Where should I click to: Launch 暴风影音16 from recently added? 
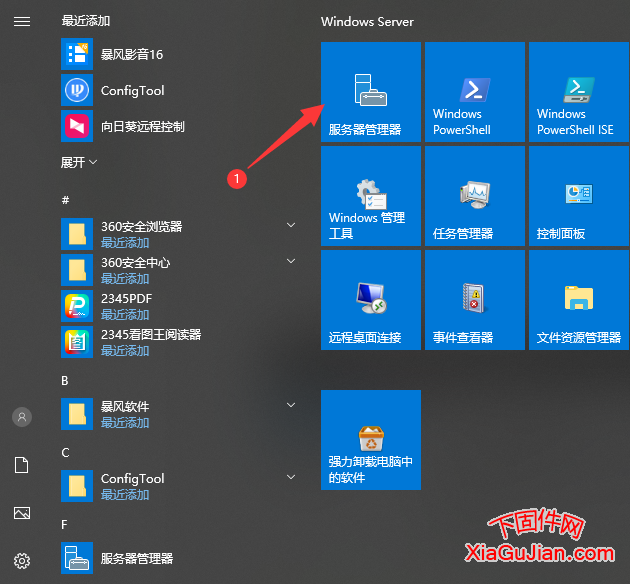coord(181,54)
